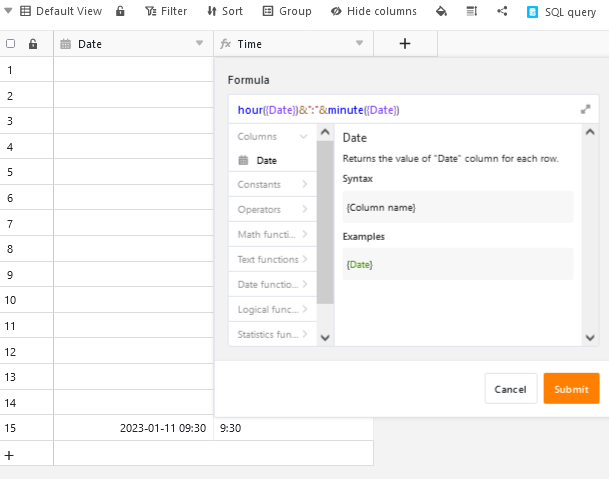The height and width of the screenshot is (479, 609).
Task: Click the share icon in toolbar
Action: coord(502,11)
